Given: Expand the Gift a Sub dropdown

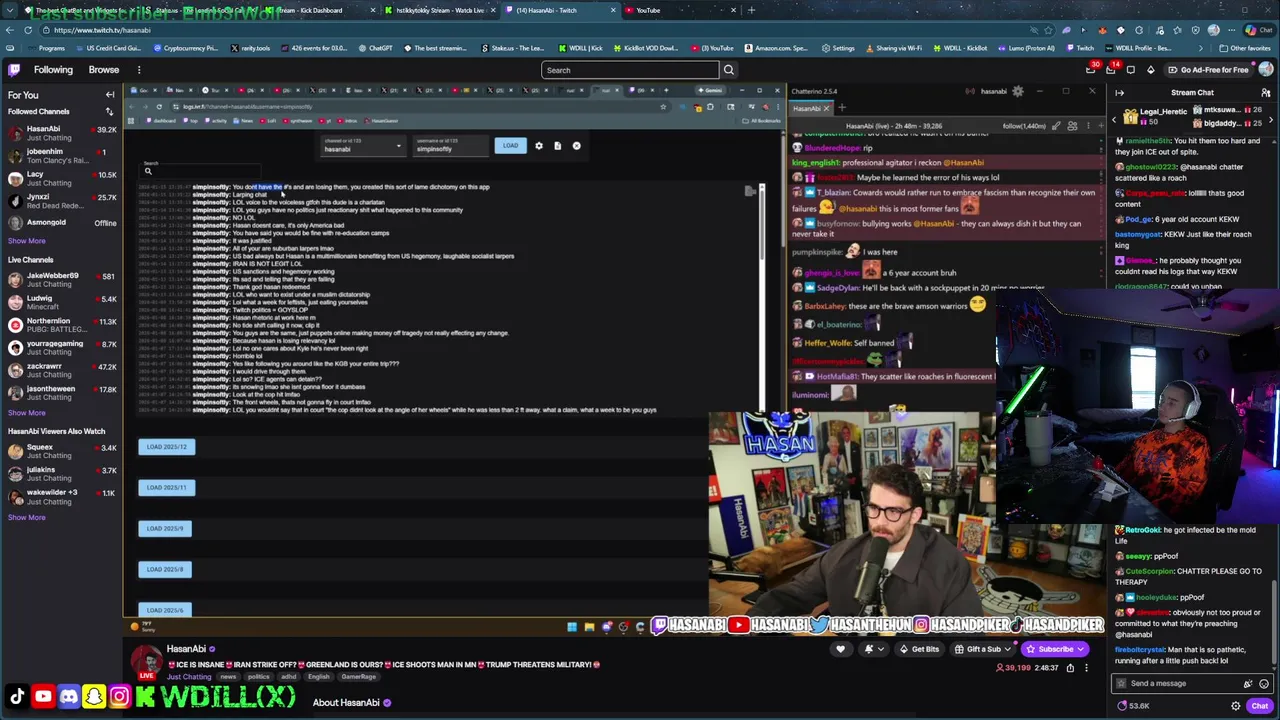Looking at the screenshot, I should 1008,649.
